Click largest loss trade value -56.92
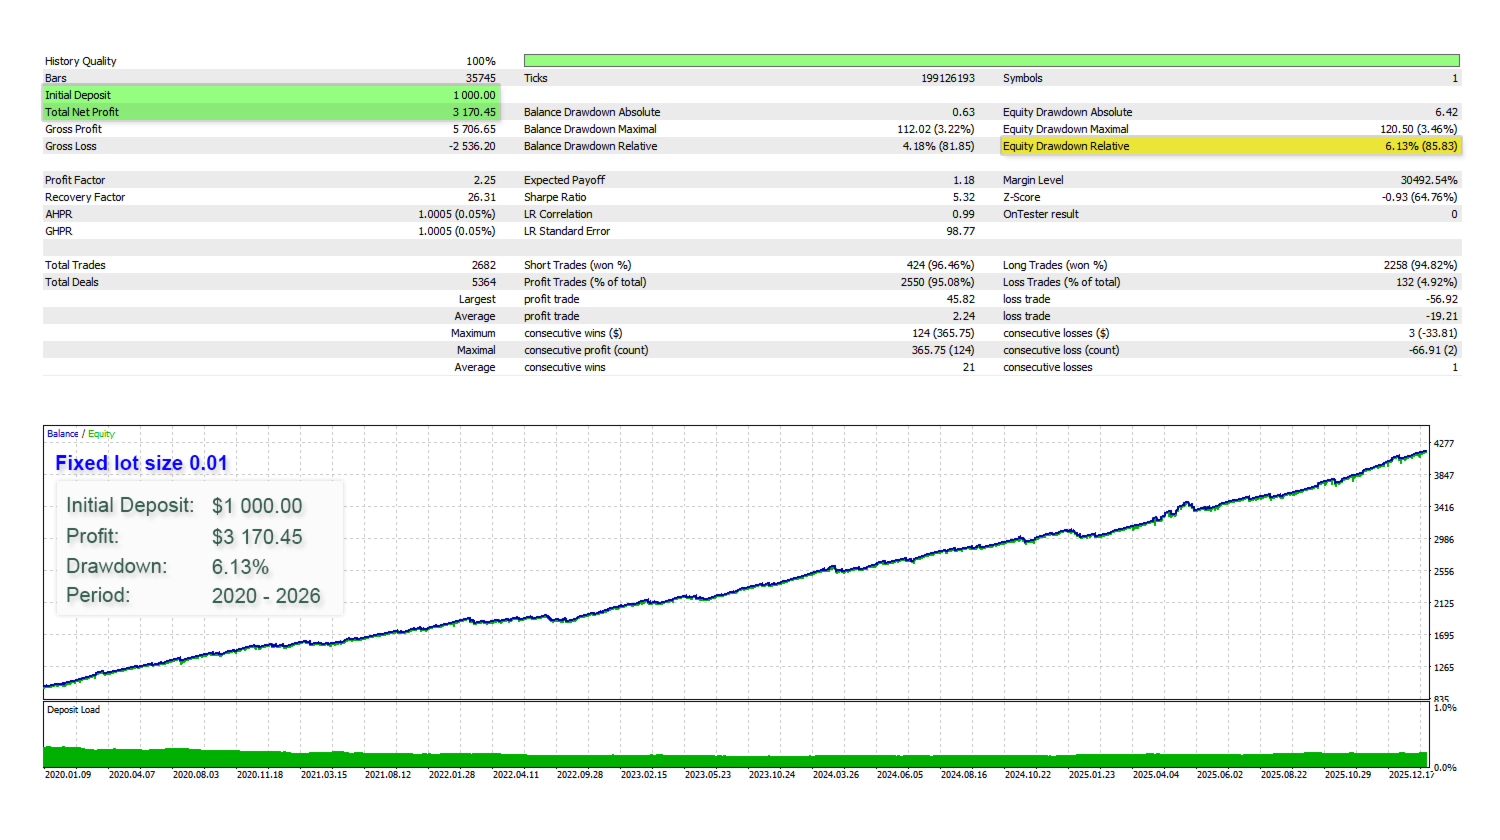Viewport: 1500px width, 840px height. coord(1442,299)
